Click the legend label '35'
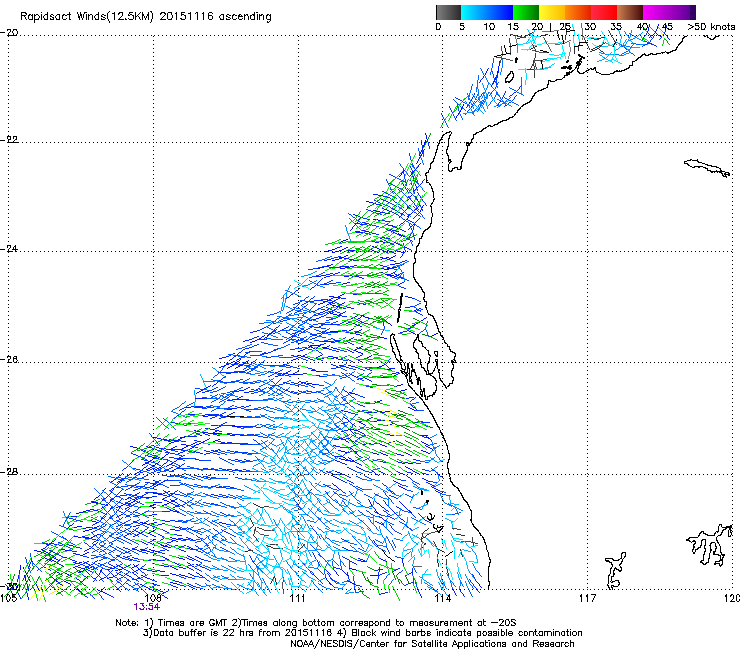 click(615, 27)
